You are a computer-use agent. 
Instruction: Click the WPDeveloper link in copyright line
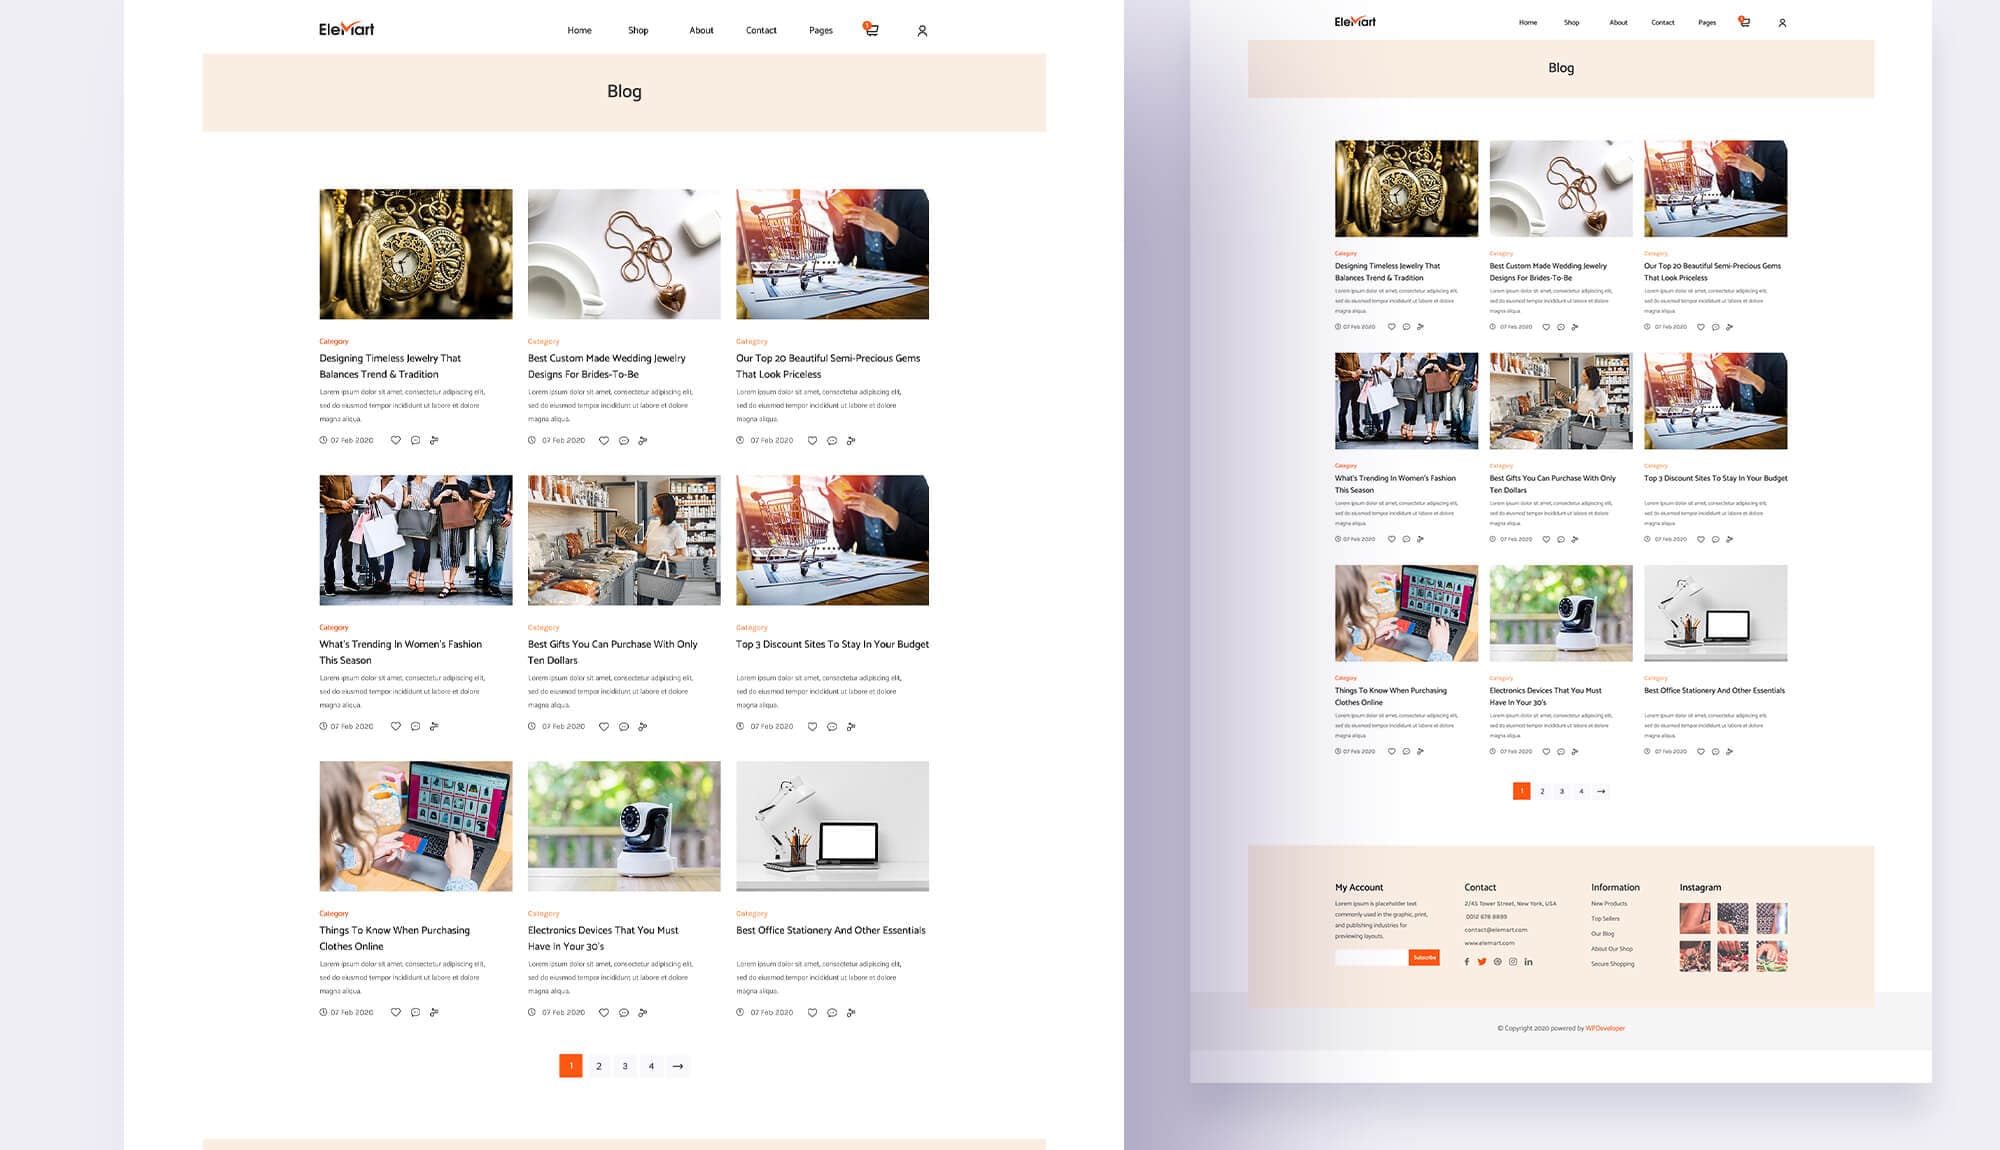click(x=1605, y=1028)
